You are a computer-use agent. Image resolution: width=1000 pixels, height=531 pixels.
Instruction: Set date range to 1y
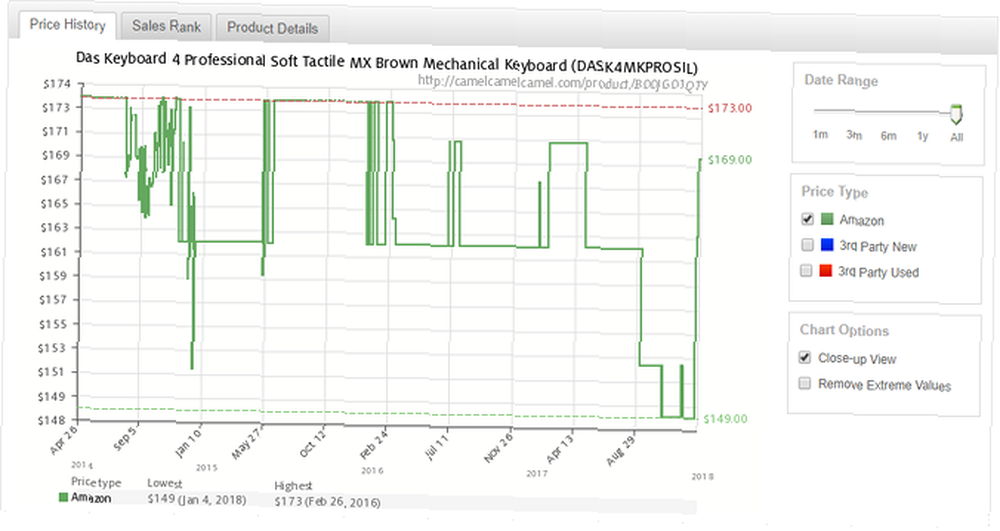coord(922,136)
